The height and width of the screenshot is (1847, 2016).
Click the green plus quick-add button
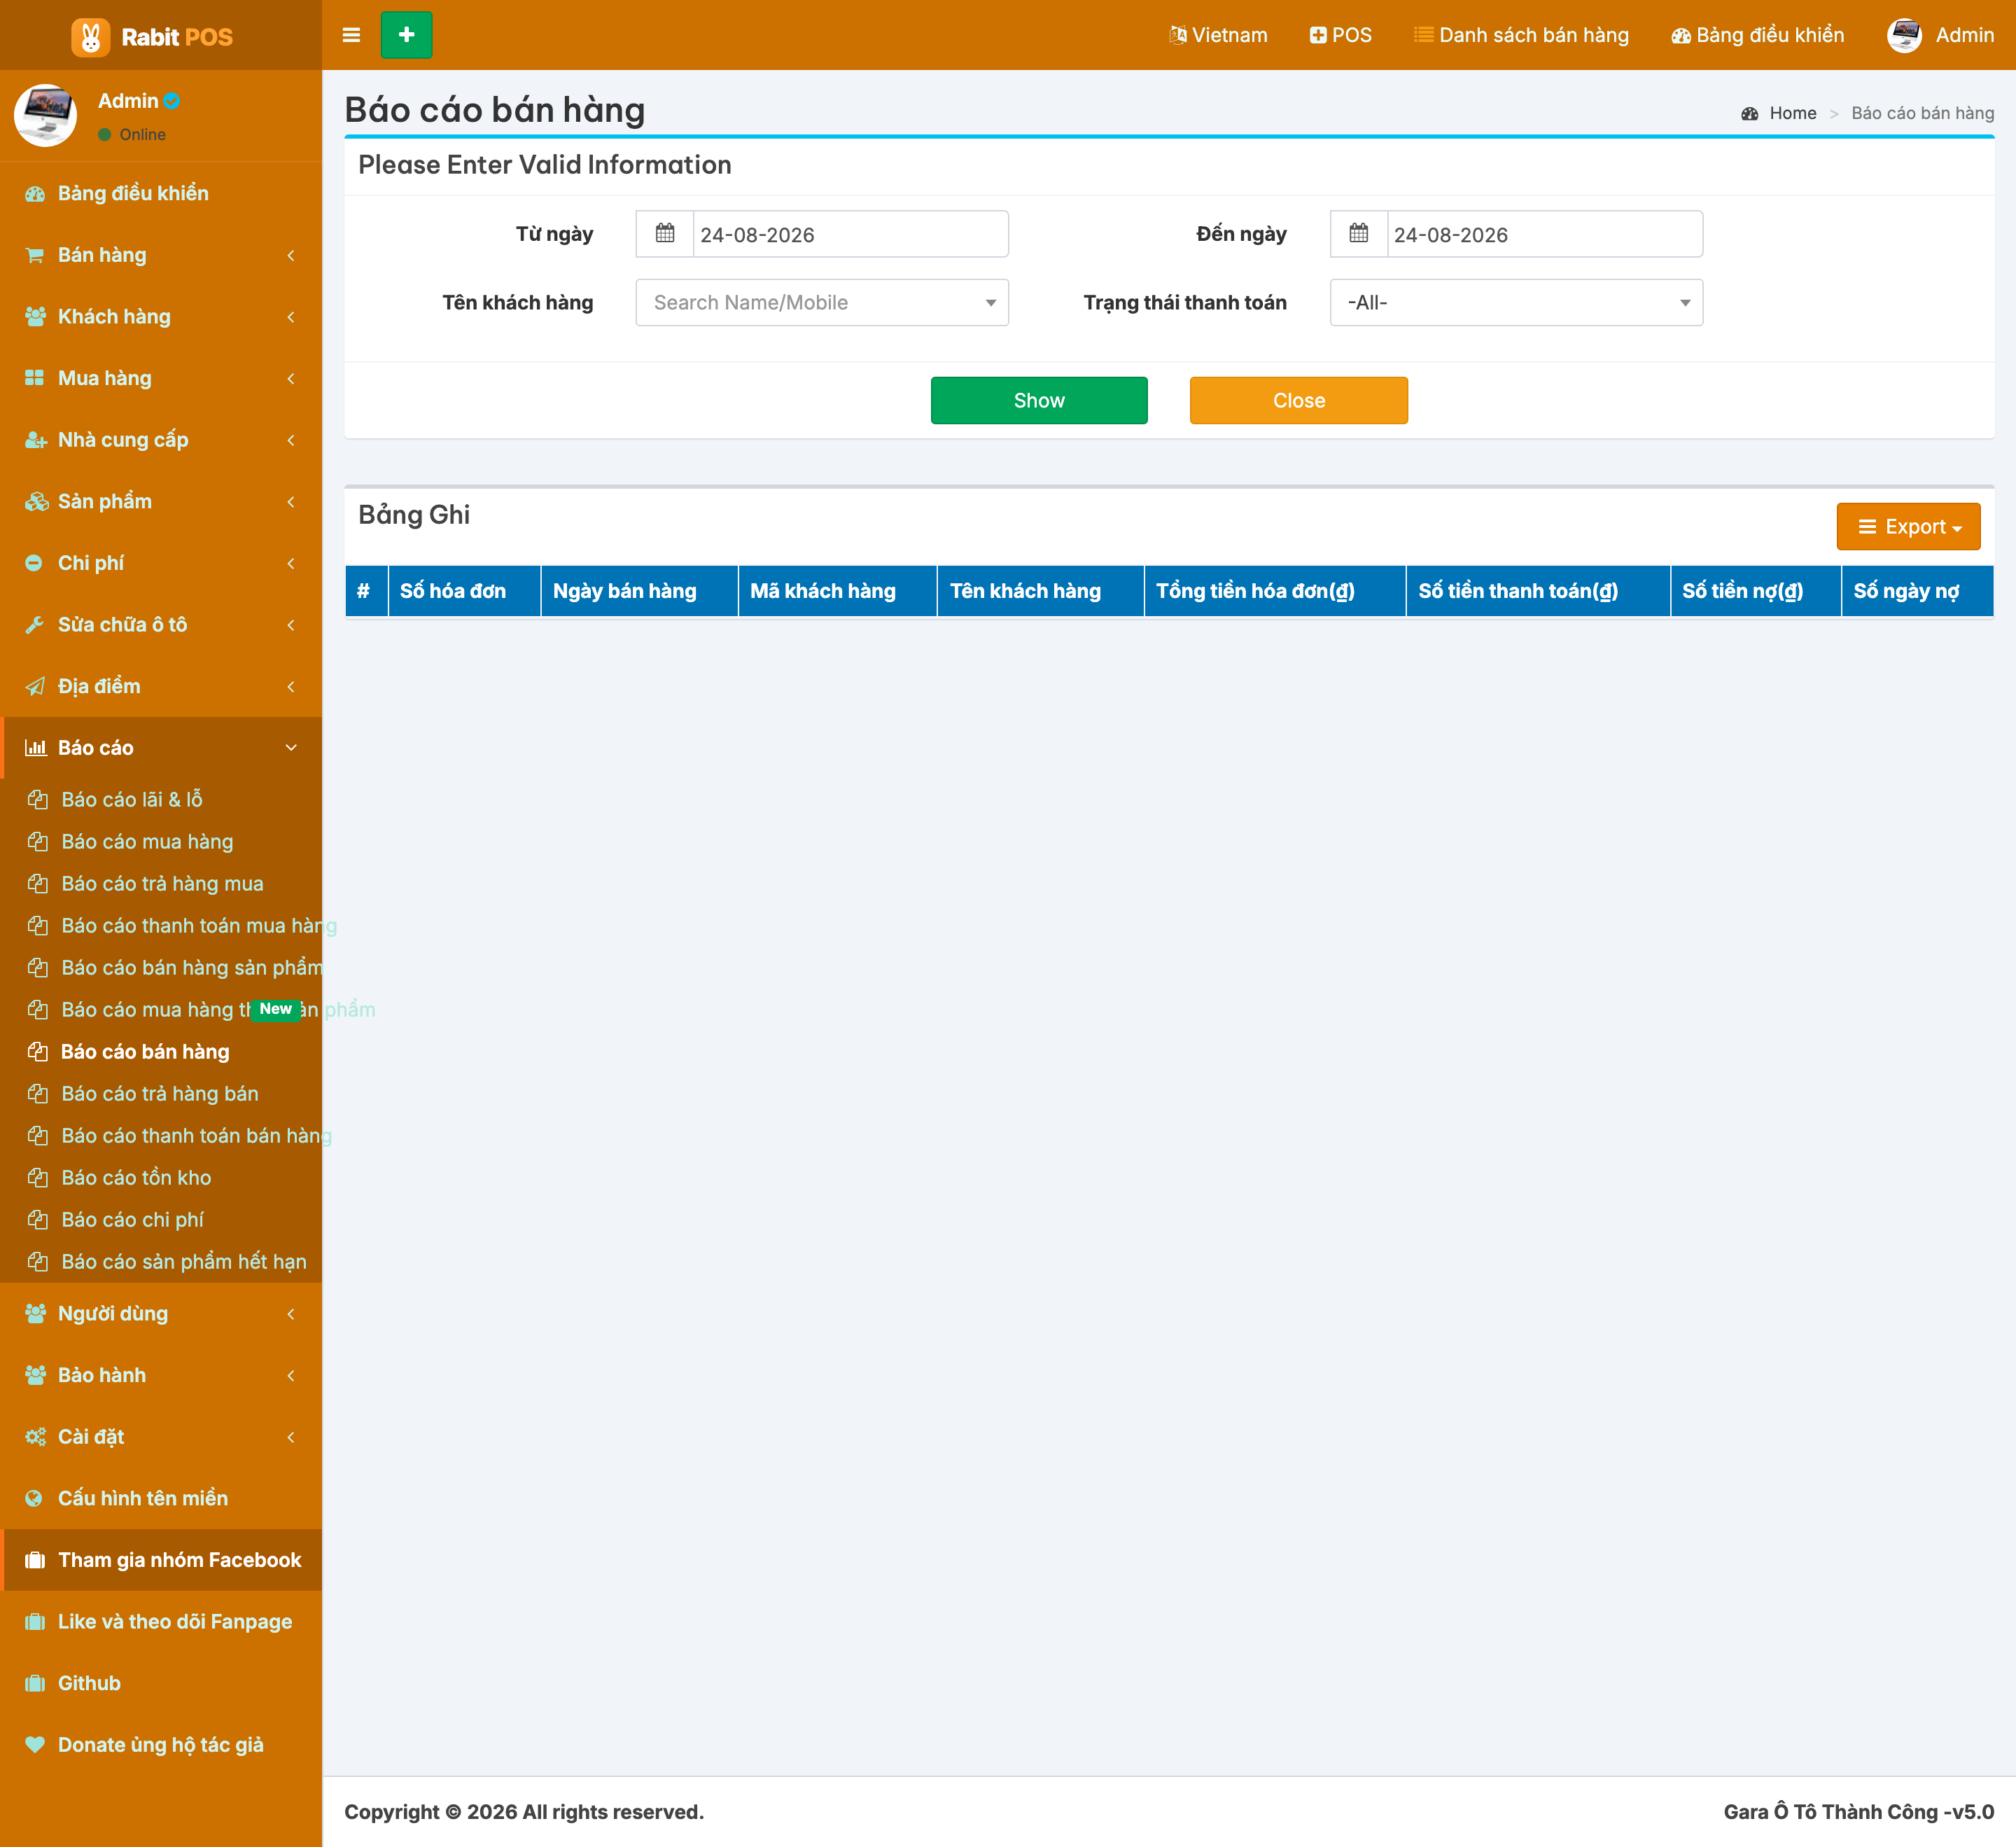tap(406, 35)
